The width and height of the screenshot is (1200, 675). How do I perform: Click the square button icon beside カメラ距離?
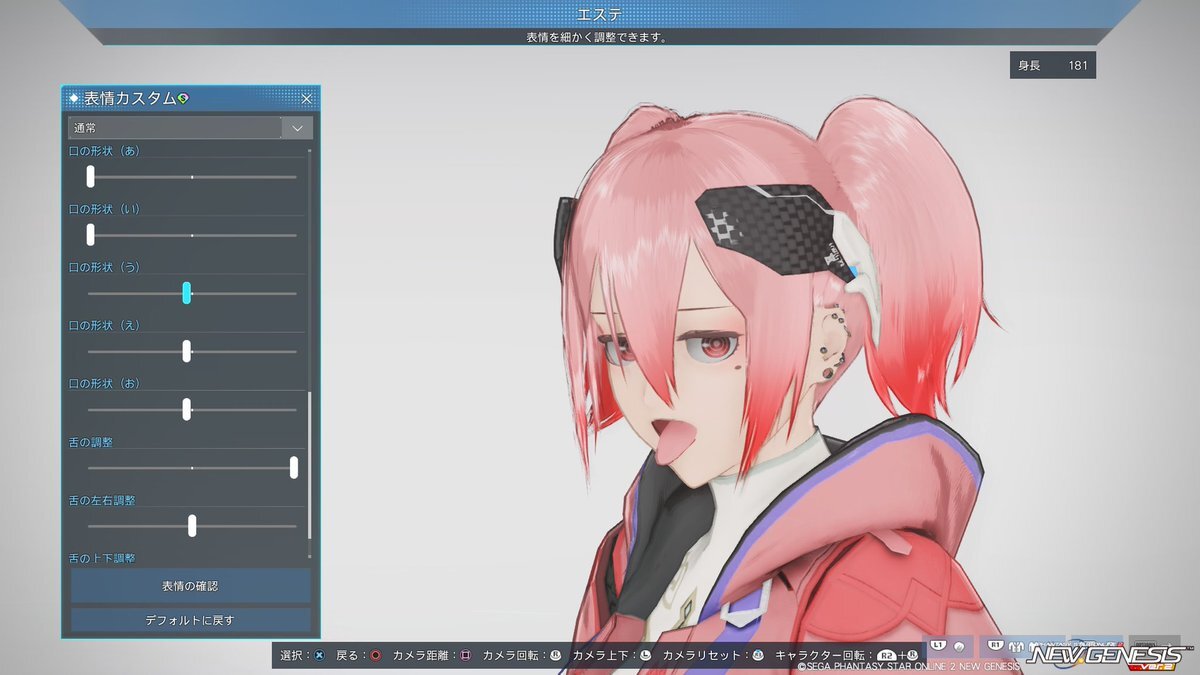point(466,656)
